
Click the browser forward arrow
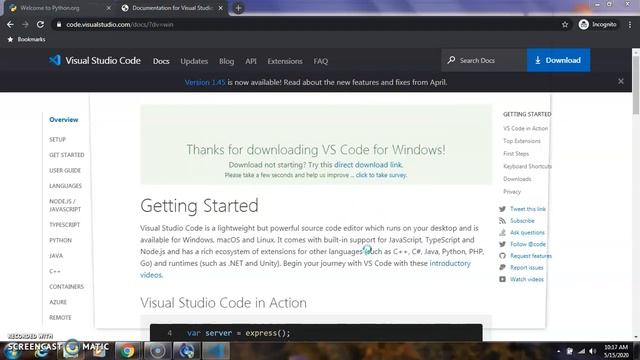25,24
